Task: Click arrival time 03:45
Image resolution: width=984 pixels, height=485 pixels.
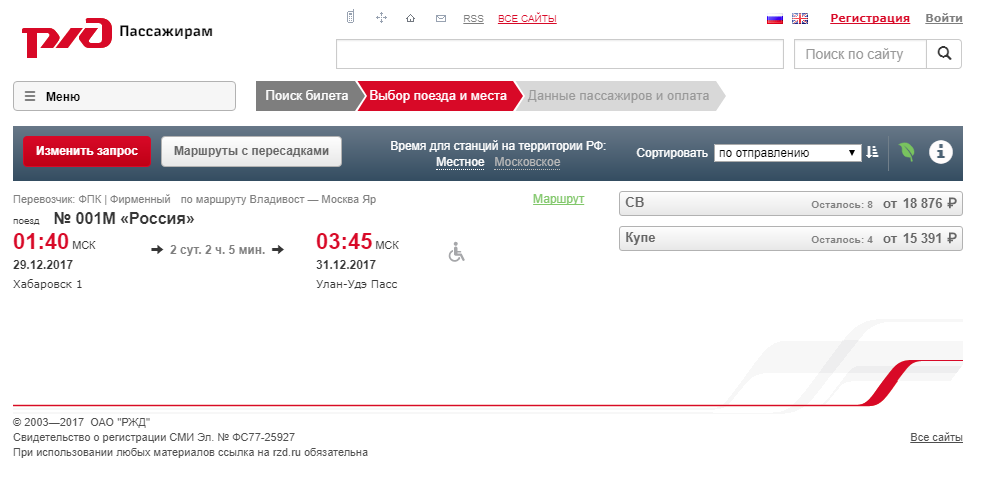Action: [x=344, y=242]
